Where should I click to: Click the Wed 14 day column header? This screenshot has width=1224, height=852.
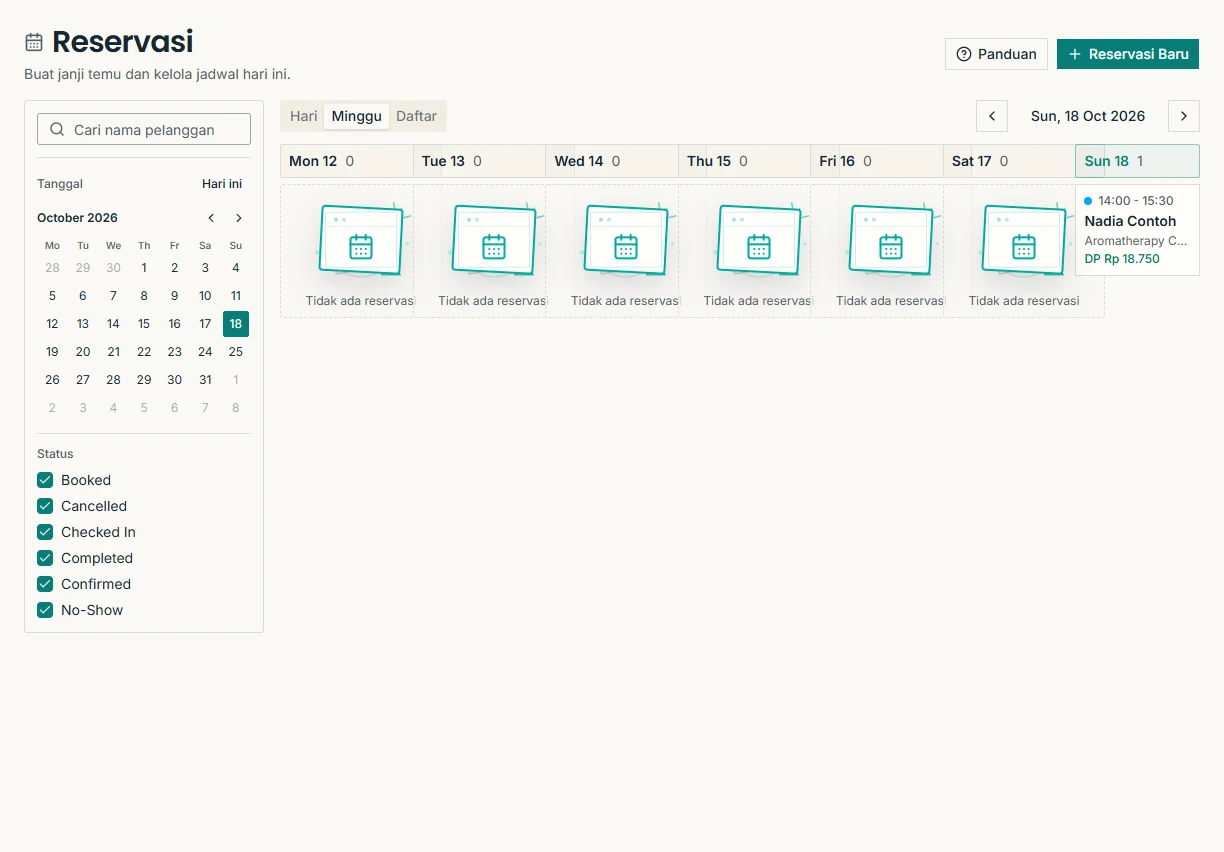coord(612,161)
